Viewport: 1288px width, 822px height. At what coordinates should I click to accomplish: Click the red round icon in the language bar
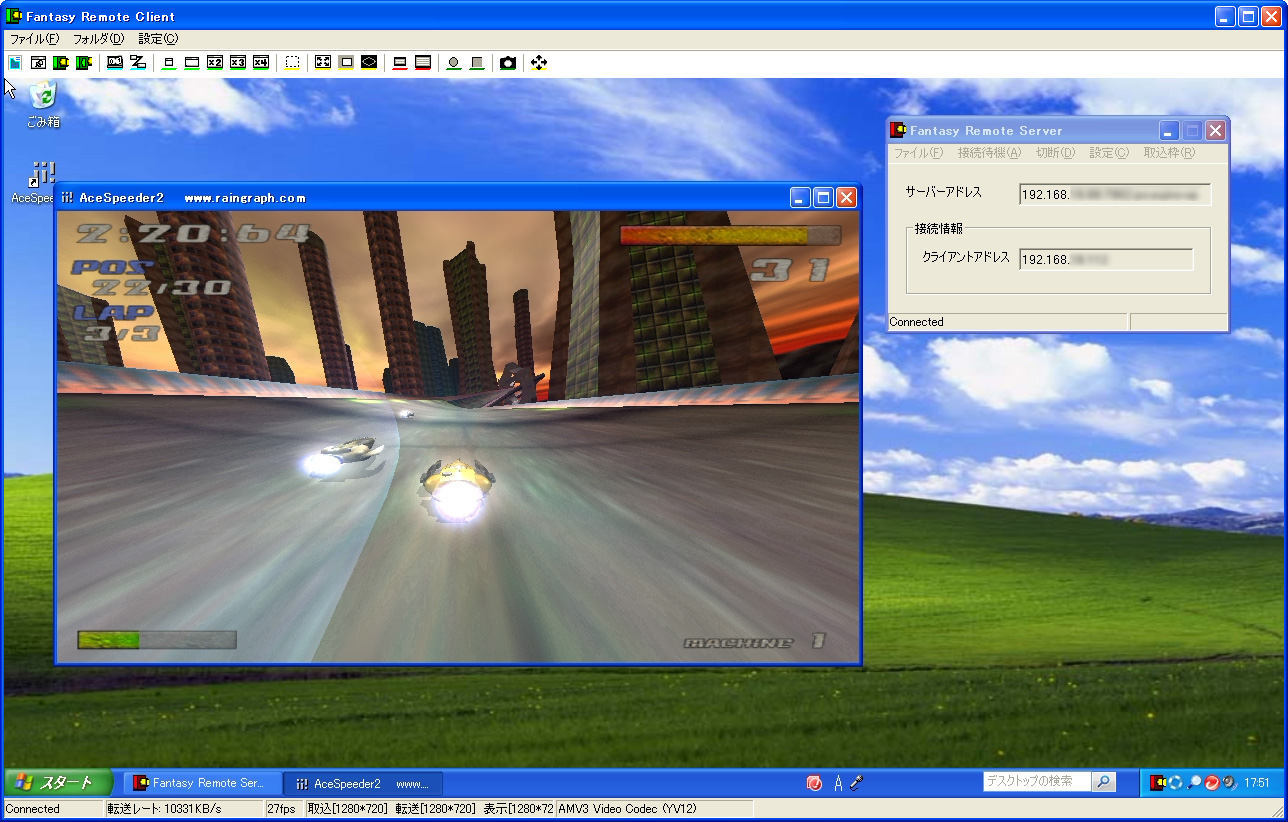815,784
